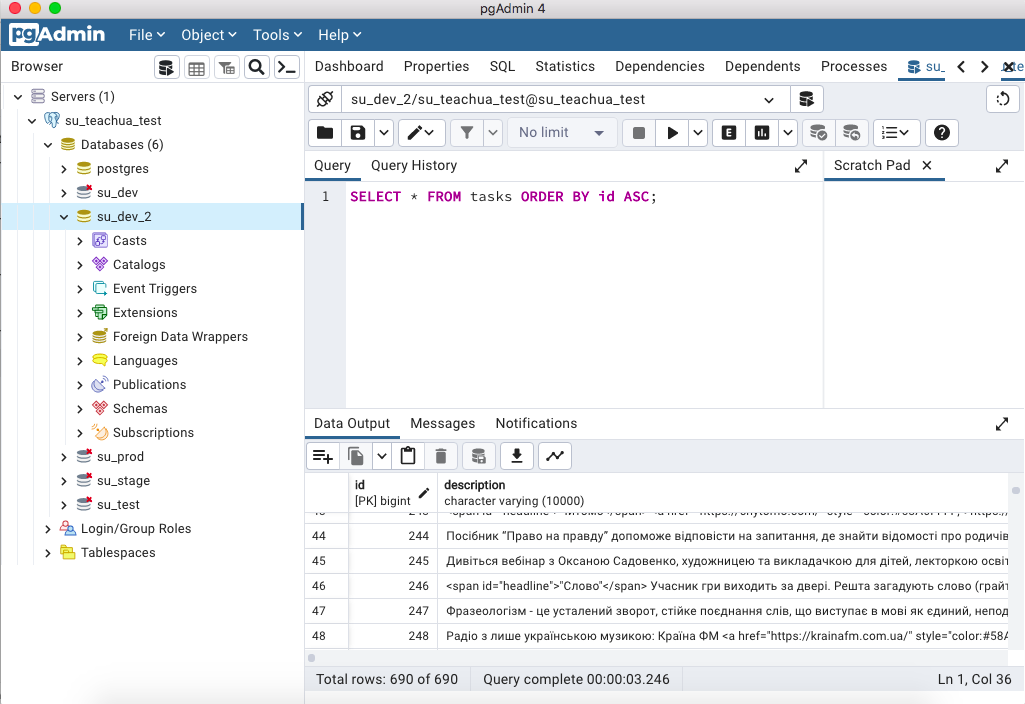
Task: Maximize the Scratch Pad panel
Action: (1001, 166)
